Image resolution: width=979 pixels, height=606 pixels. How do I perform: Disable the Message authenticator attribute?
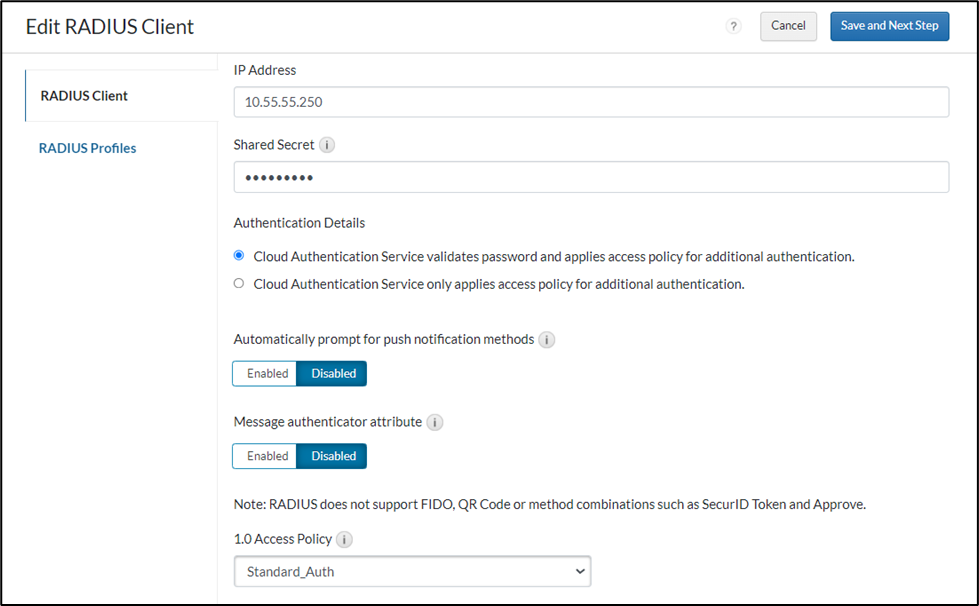click(x=332, y=456)
